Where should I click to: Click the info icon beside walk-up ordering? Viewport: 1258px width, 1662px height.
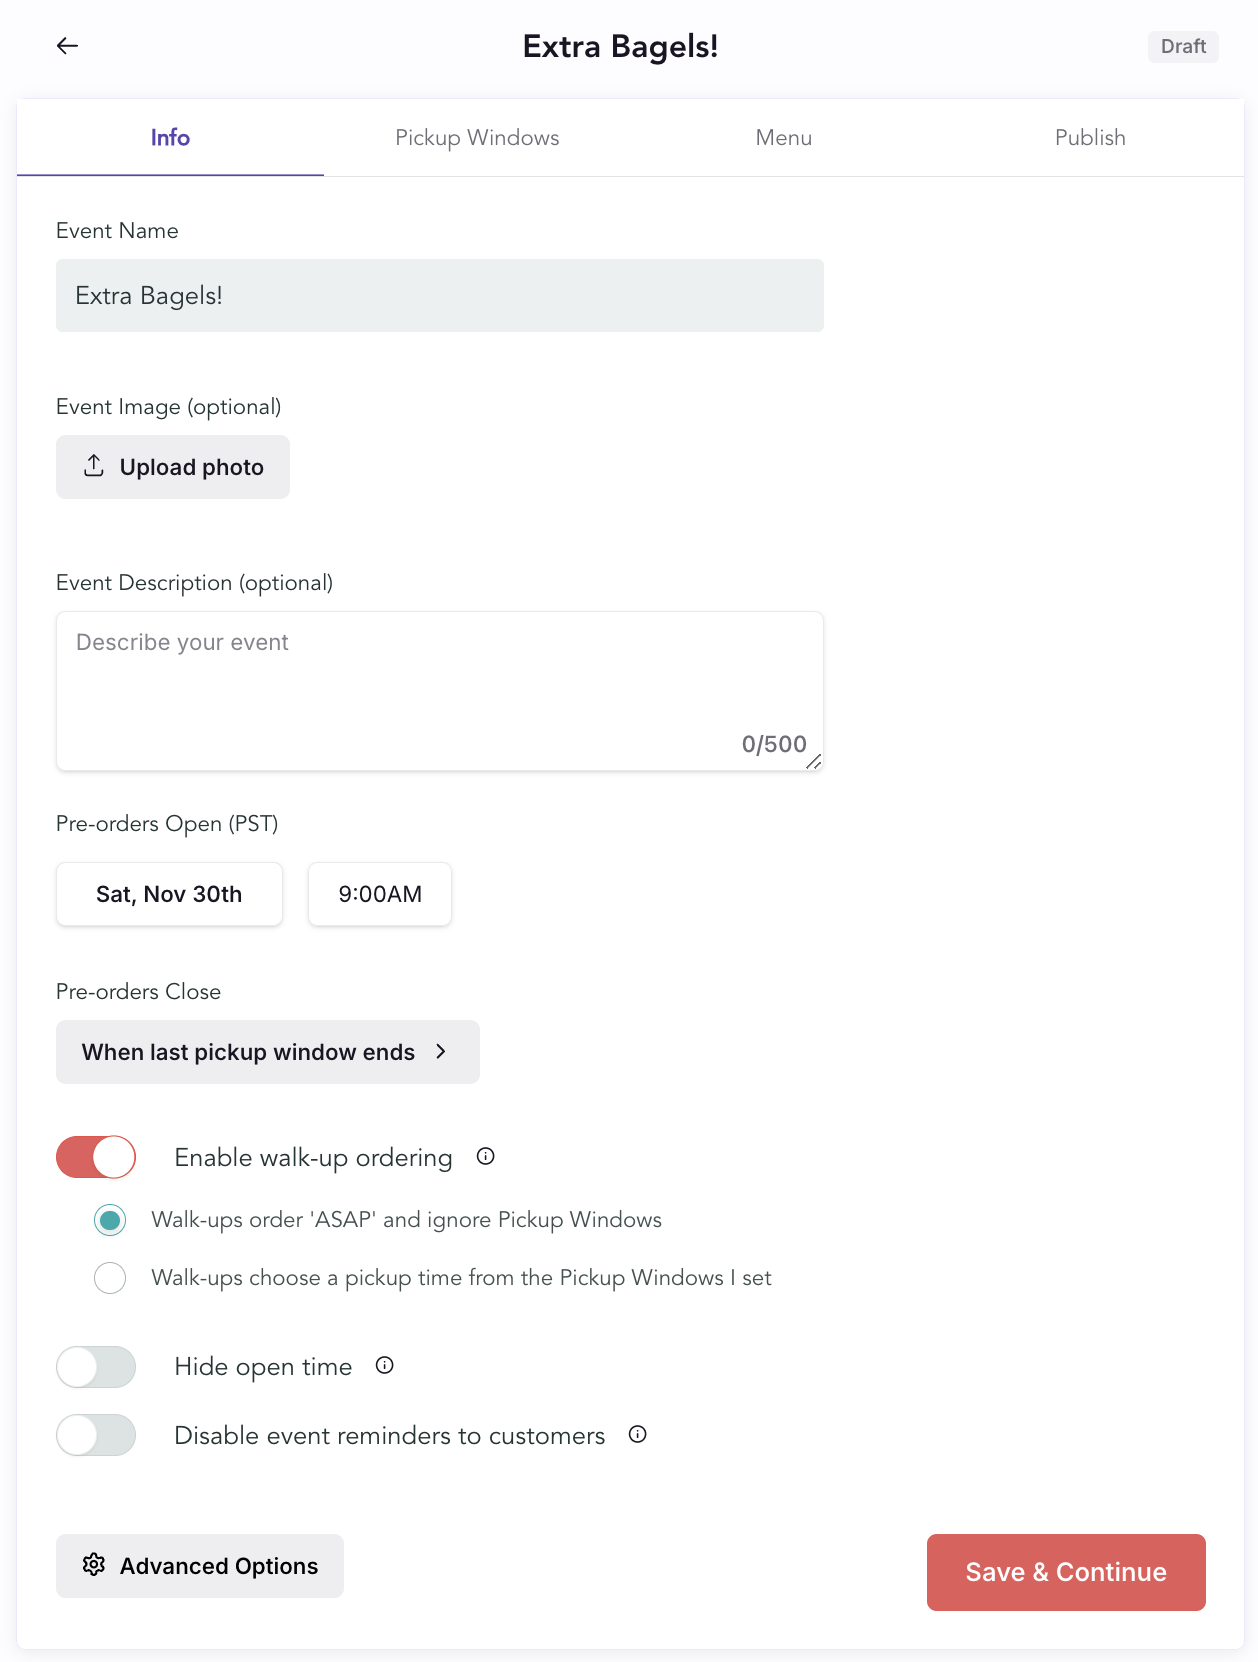coord(486,1157)
